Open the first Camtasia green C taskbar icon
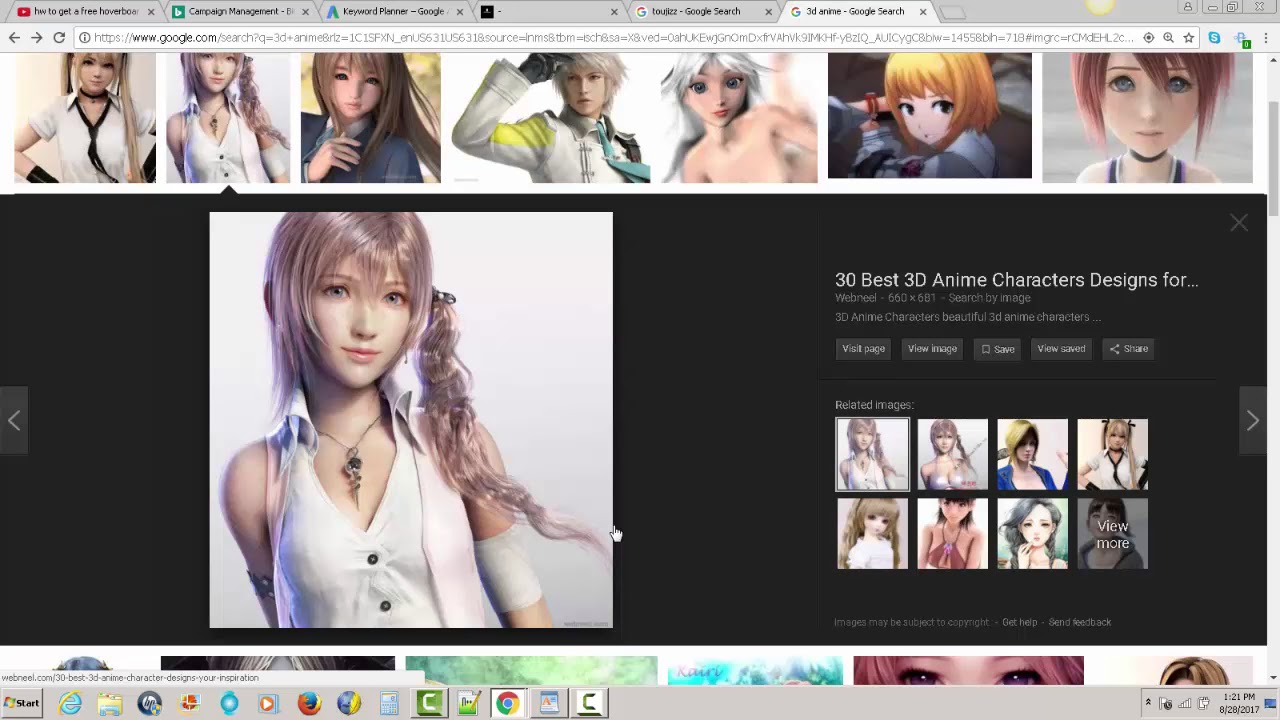 430,703
